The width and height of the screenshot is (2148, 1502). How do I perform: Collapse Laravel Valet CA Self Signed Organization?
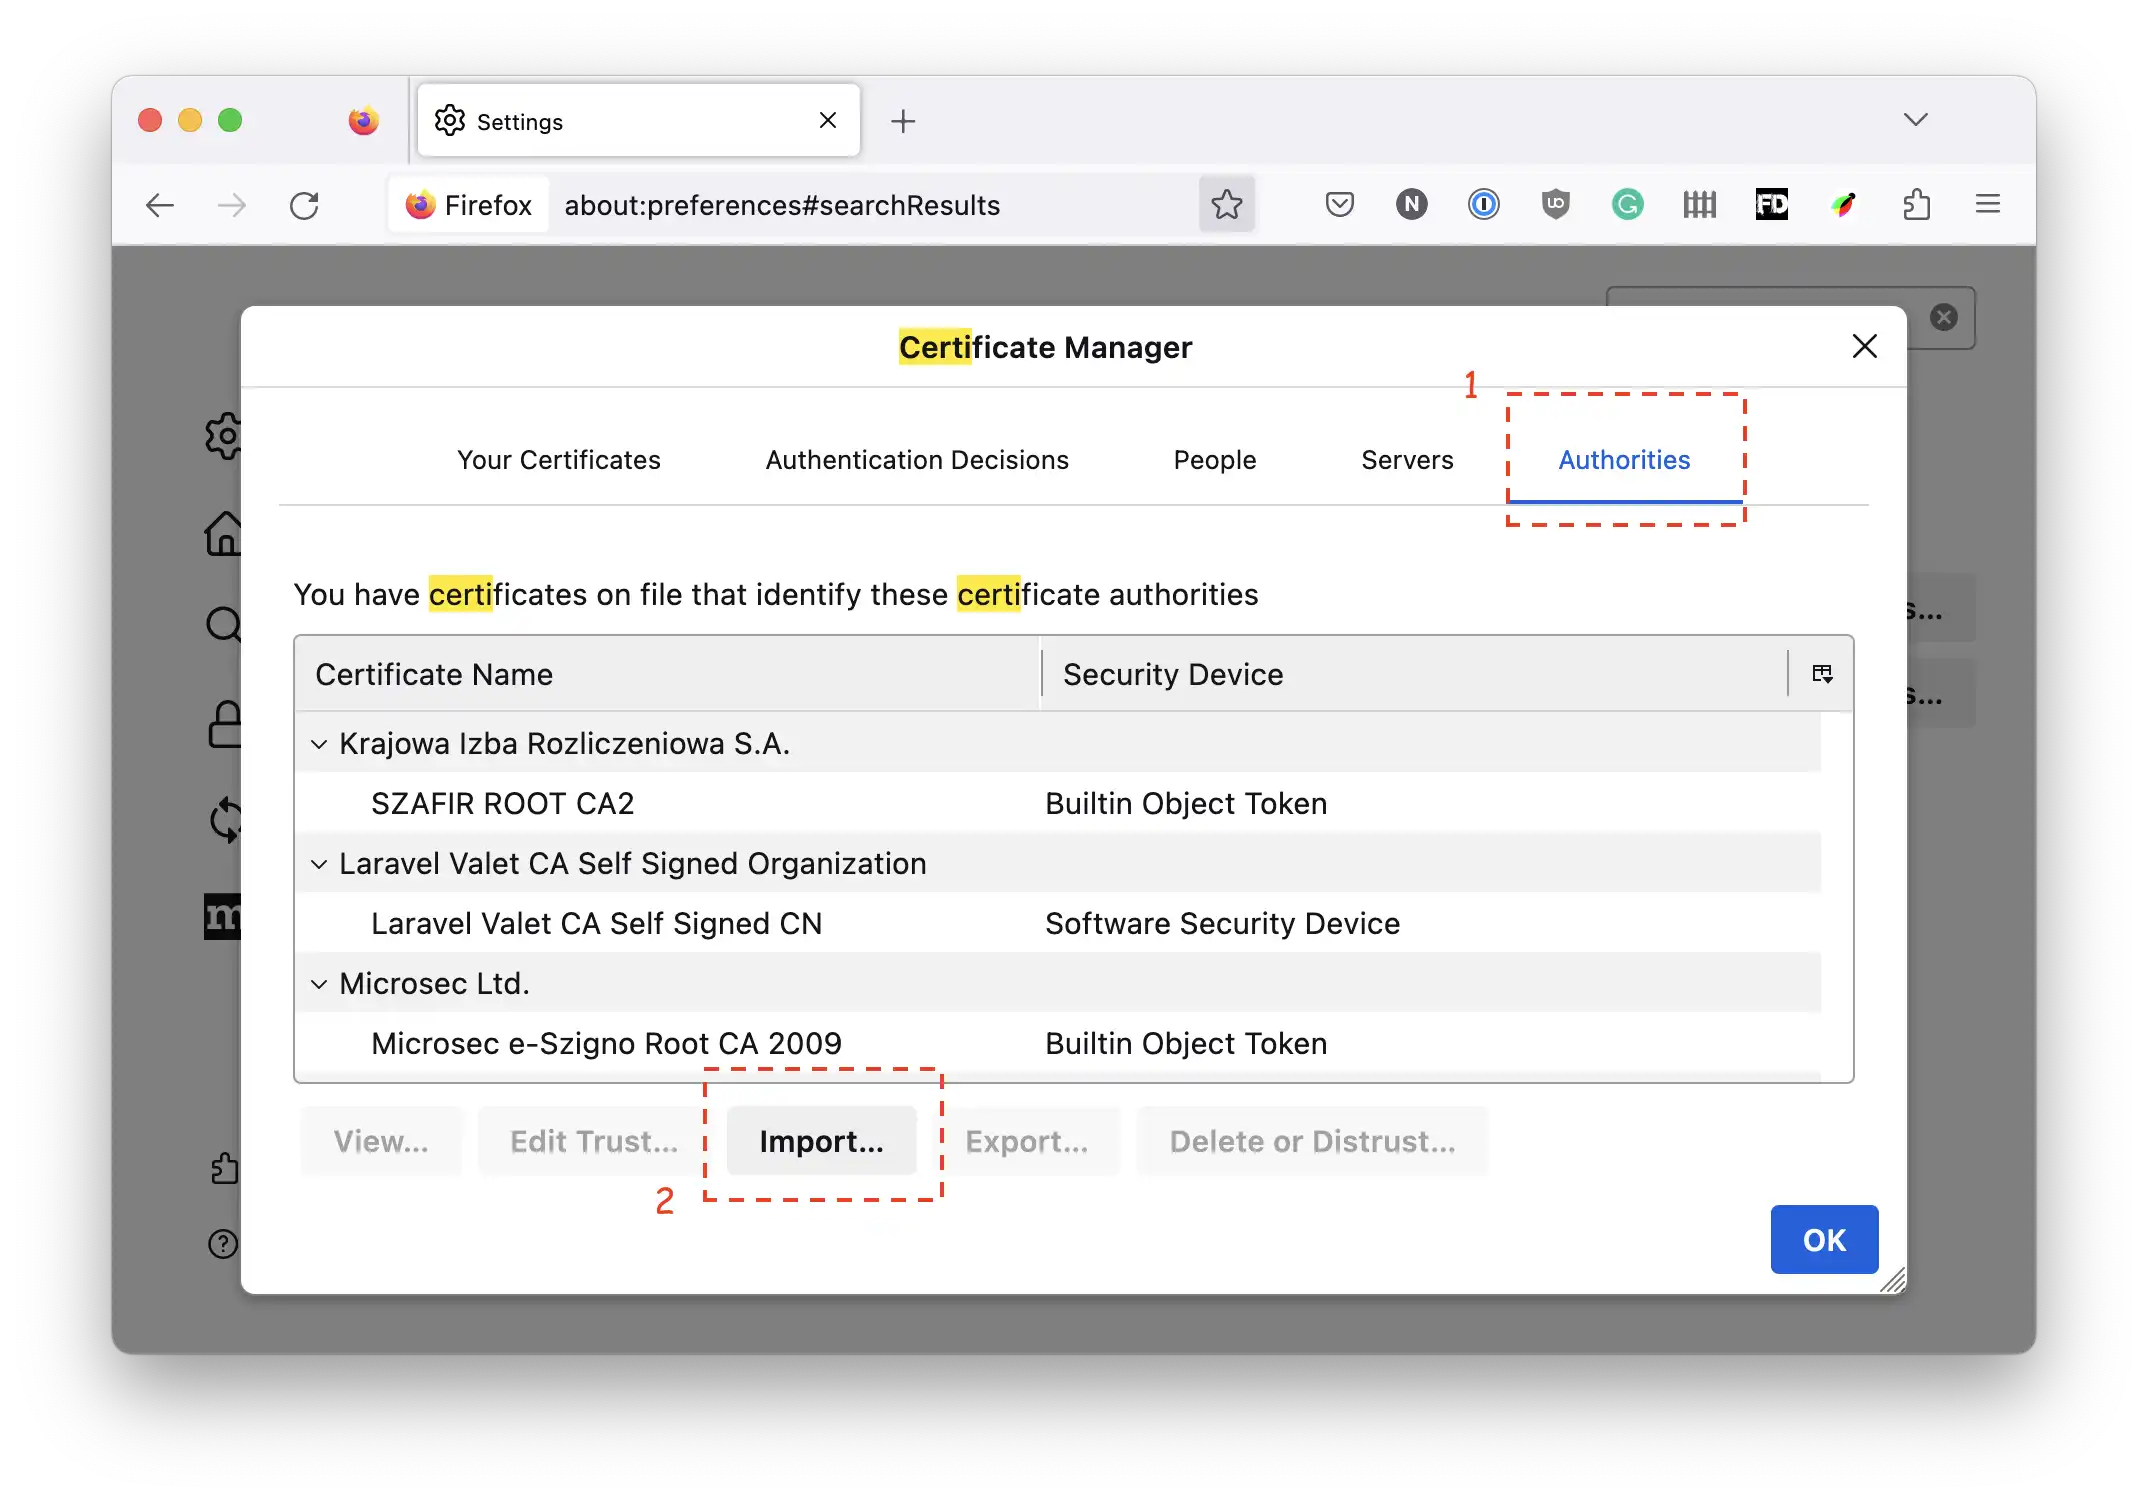[x=319, y=864]
